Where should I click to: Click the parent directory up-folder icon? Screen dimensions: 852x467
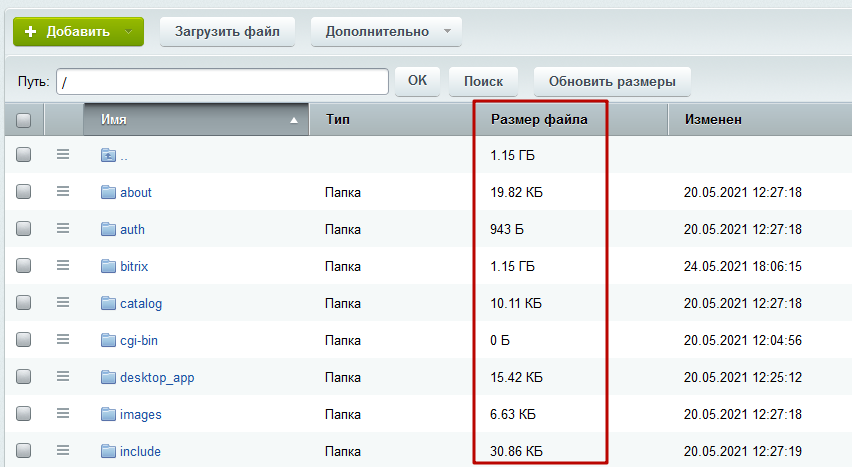109,155
